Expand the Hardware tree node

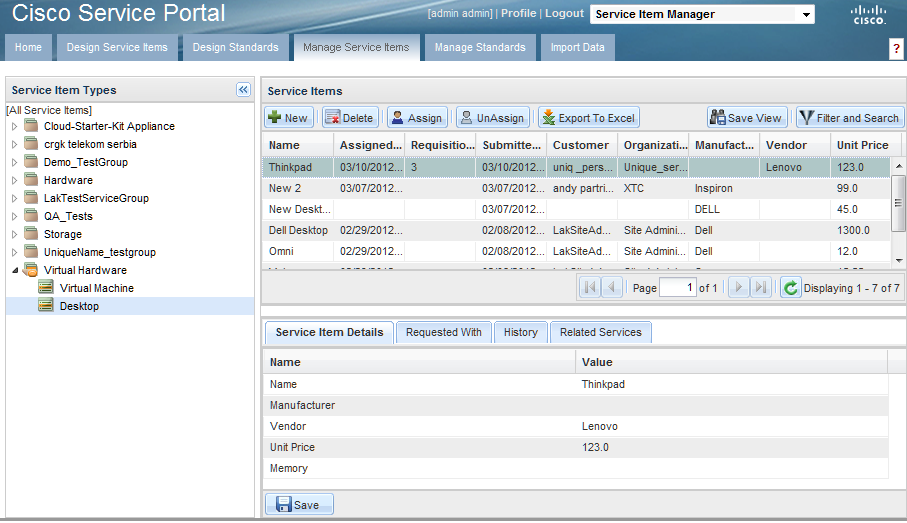(x=14, y=181)
